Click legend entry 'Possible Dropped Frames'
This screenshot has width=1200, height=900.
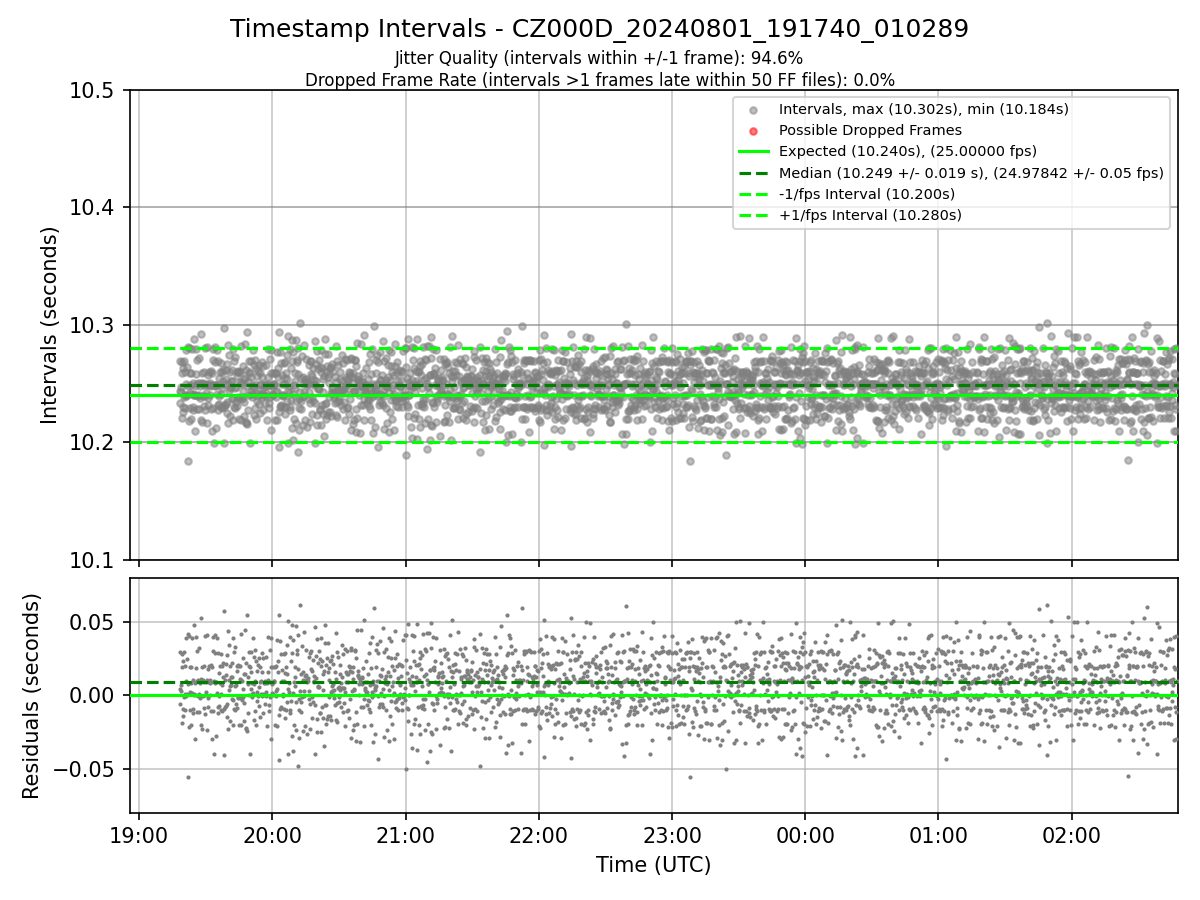click(x=870, y=130)
